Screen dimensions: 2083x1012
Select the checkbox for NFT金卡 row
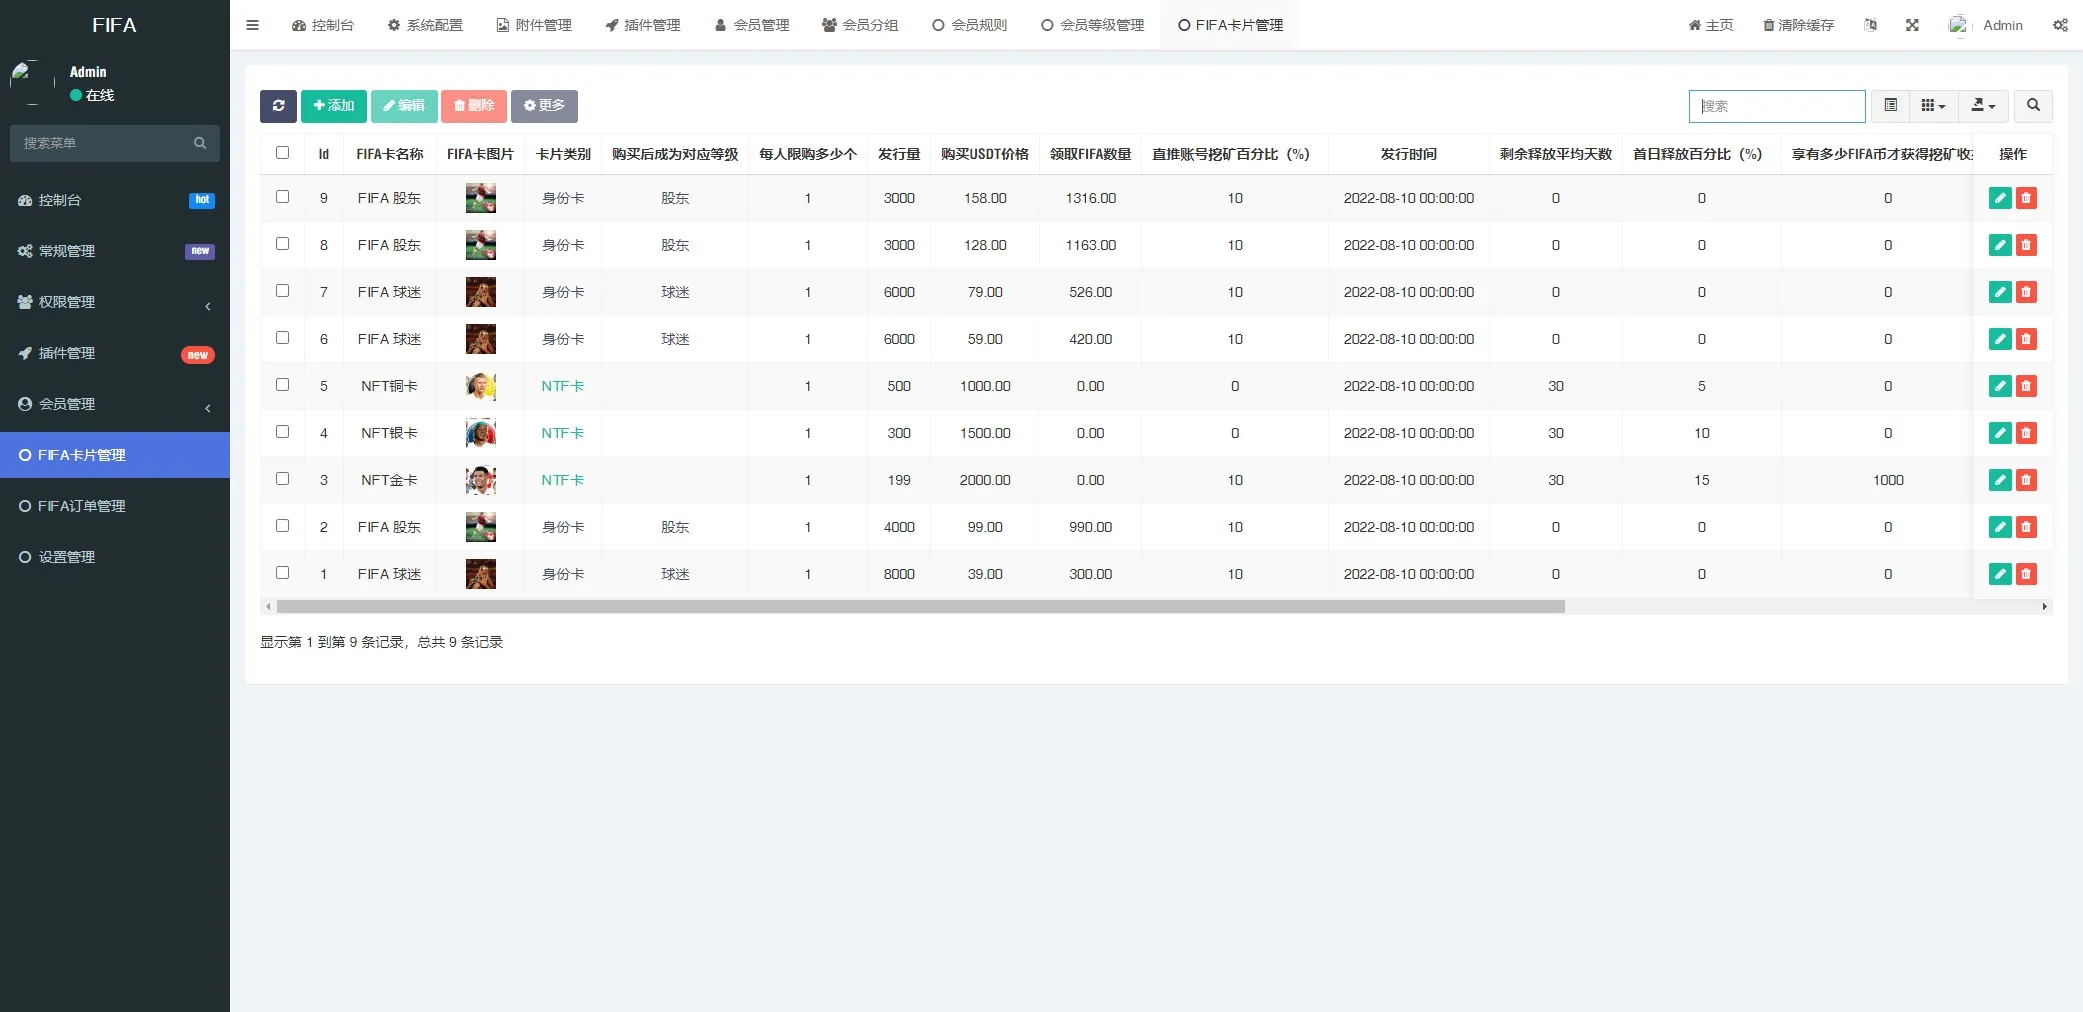(x=282, y=479)
